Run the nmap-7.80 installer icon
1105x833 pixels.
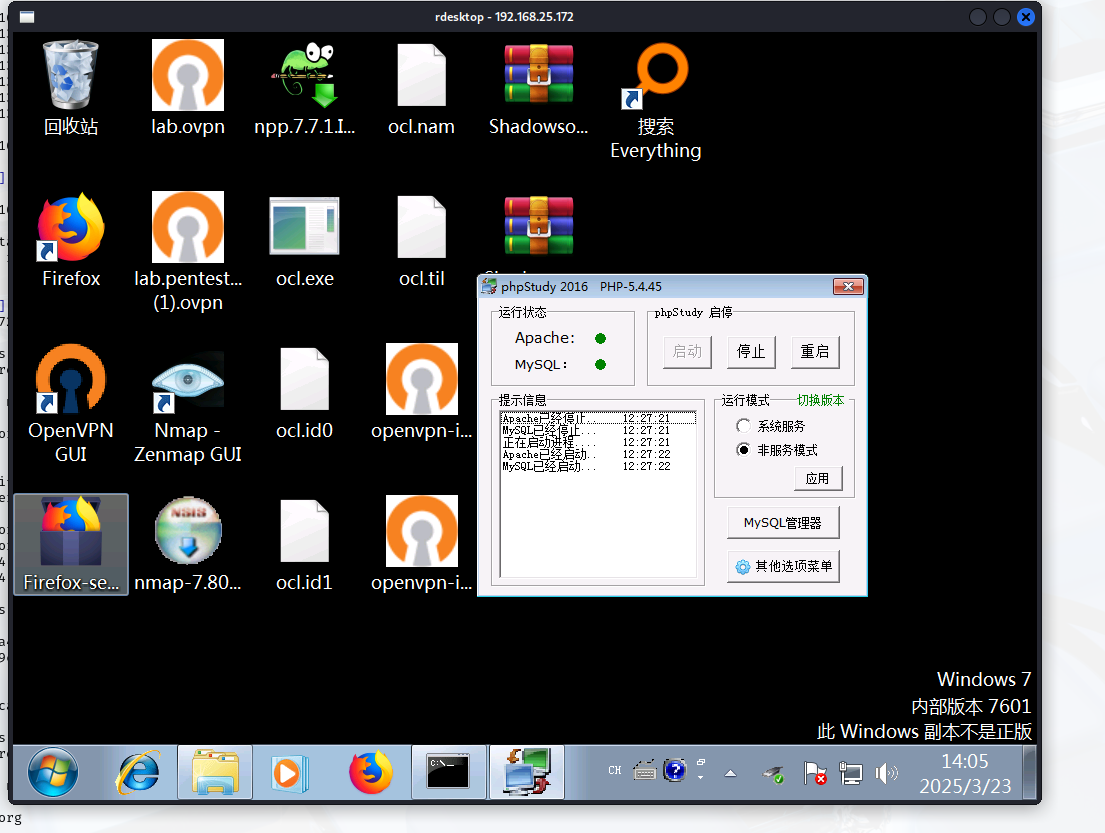tap(187, 543)
